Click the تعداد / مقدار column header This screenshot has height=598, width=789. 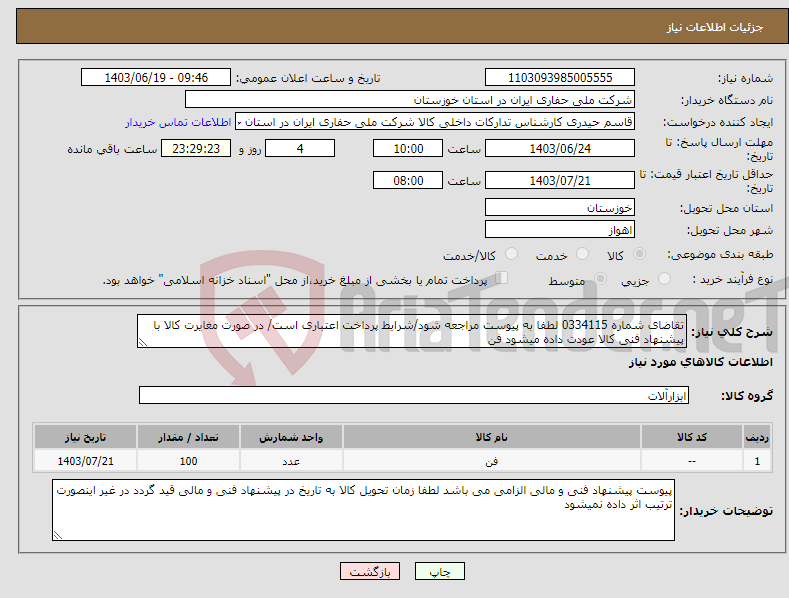point(188,437)
